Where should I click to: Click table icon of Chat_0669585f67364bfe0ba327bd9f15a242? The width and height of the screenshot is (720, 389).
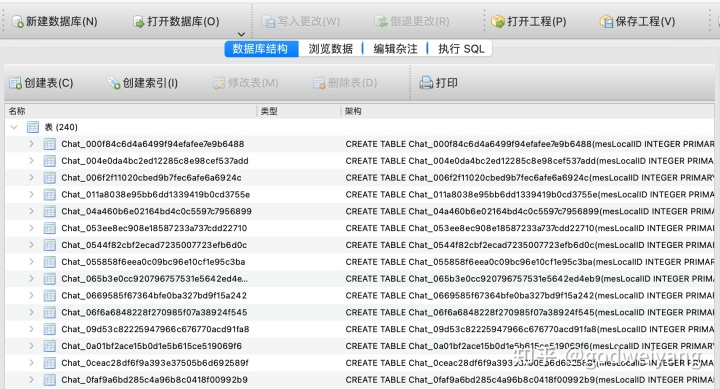click(50, 296)
